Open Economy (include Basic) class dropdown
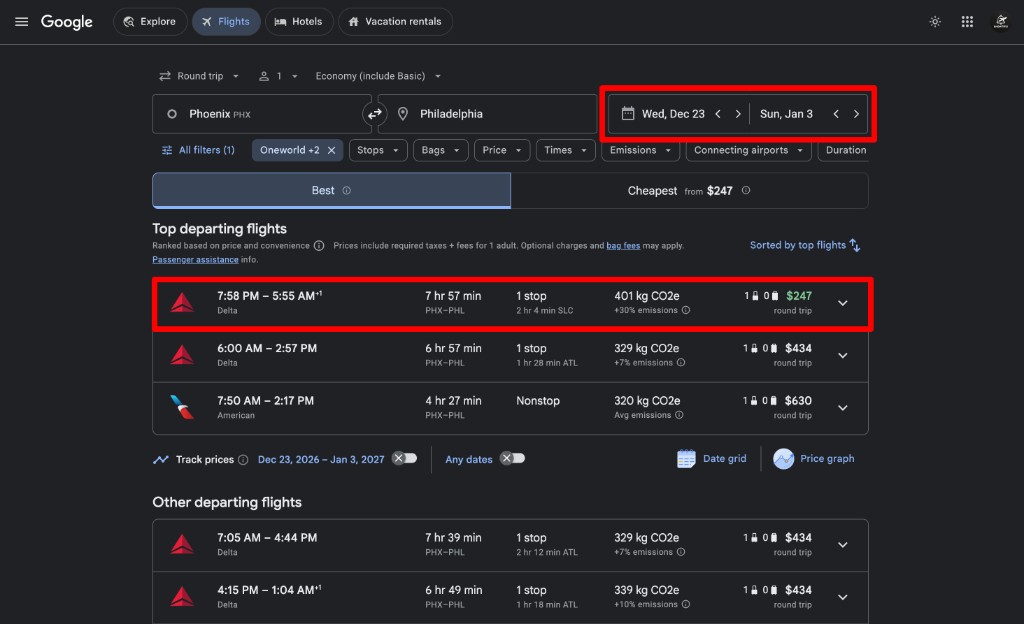The height and width of the screenshot is (624, 1024). [378, 76]
